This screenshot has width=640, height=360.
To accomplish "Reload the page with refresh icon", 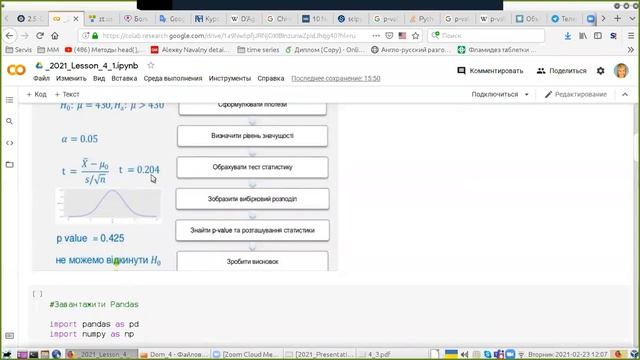I will 40,36.
